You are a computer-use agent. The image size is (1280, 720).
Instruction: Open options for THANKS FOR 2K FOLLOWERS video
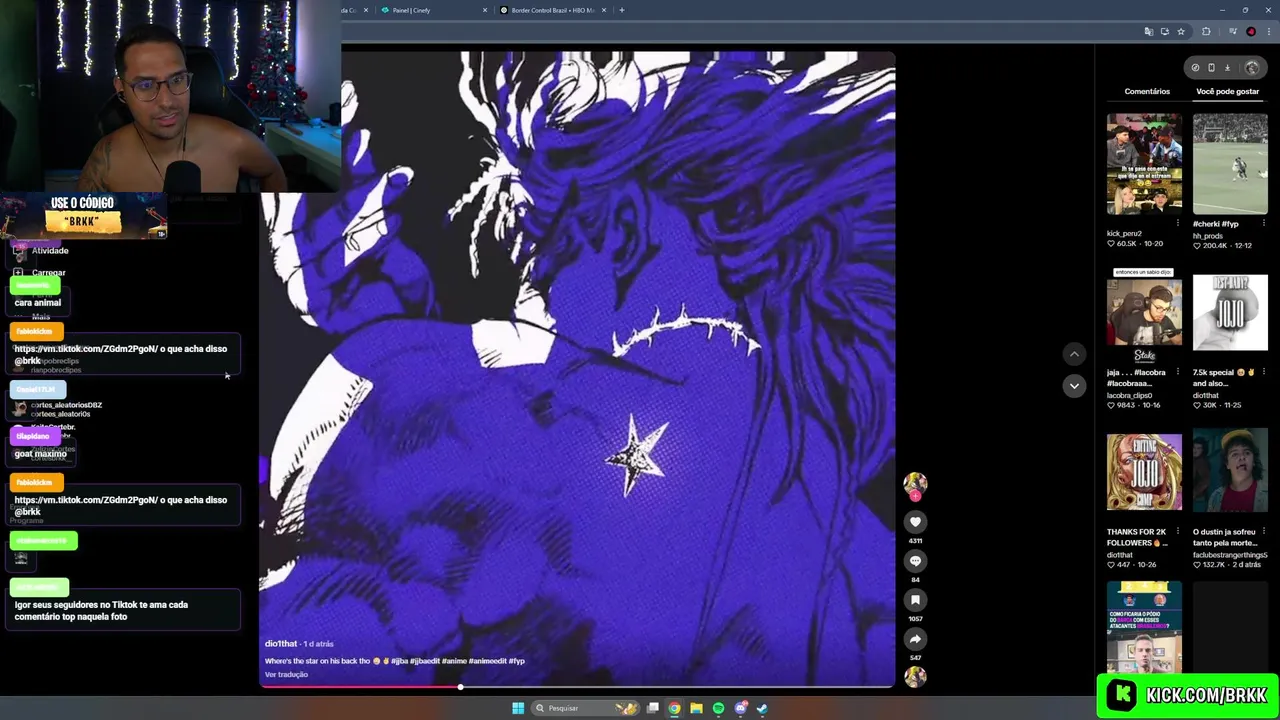point(1178,531)
